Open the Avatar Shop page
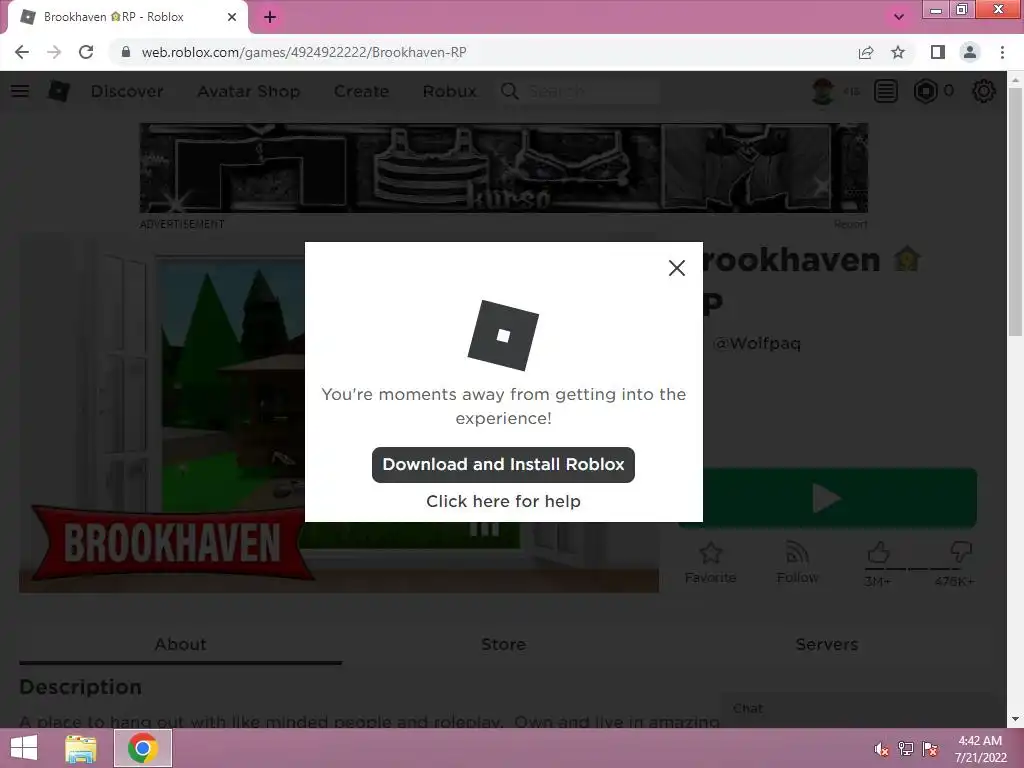Viewport: 1024px width, 768px height. point(249,91)
